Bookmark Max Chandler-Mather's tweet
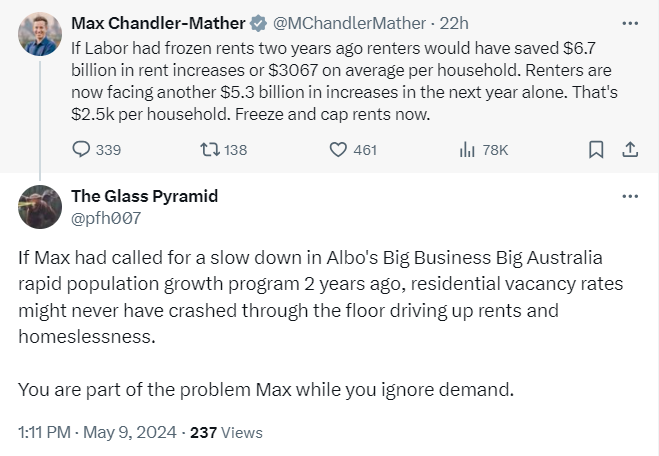 (596, 150)
